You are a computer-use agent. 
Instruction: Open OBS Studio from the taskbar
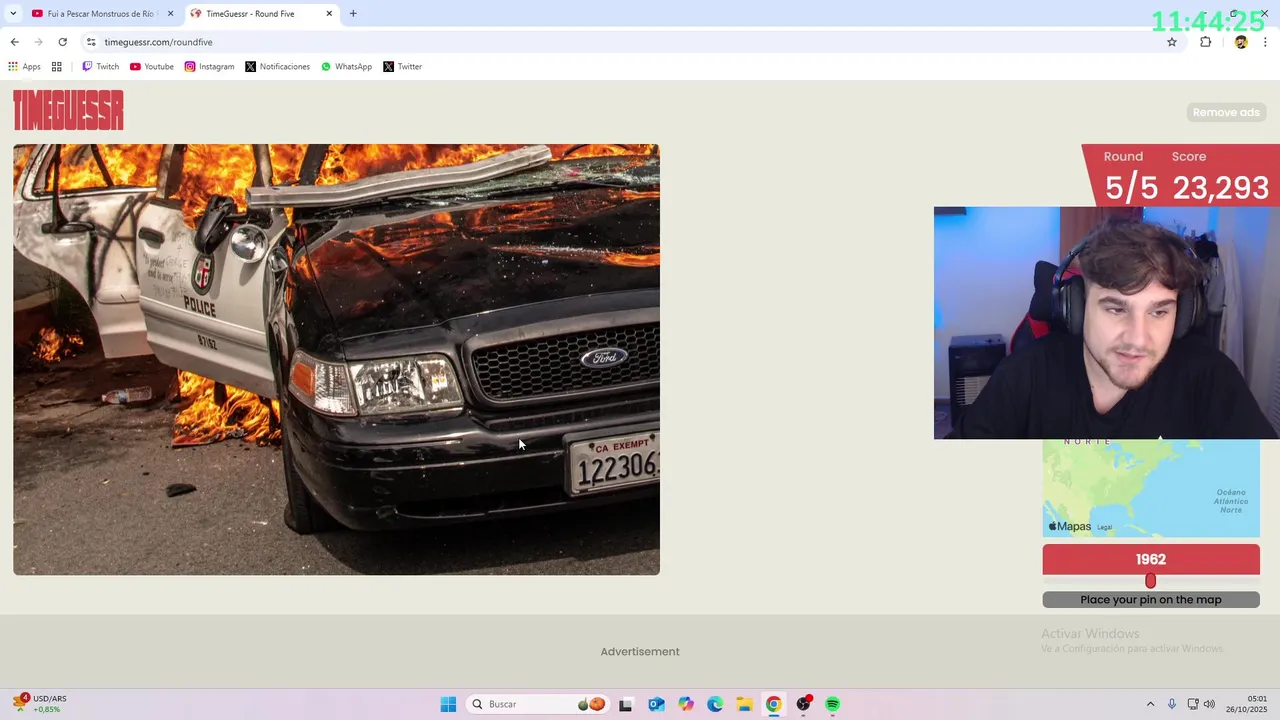pyautogui.click(x=803, y=704)
